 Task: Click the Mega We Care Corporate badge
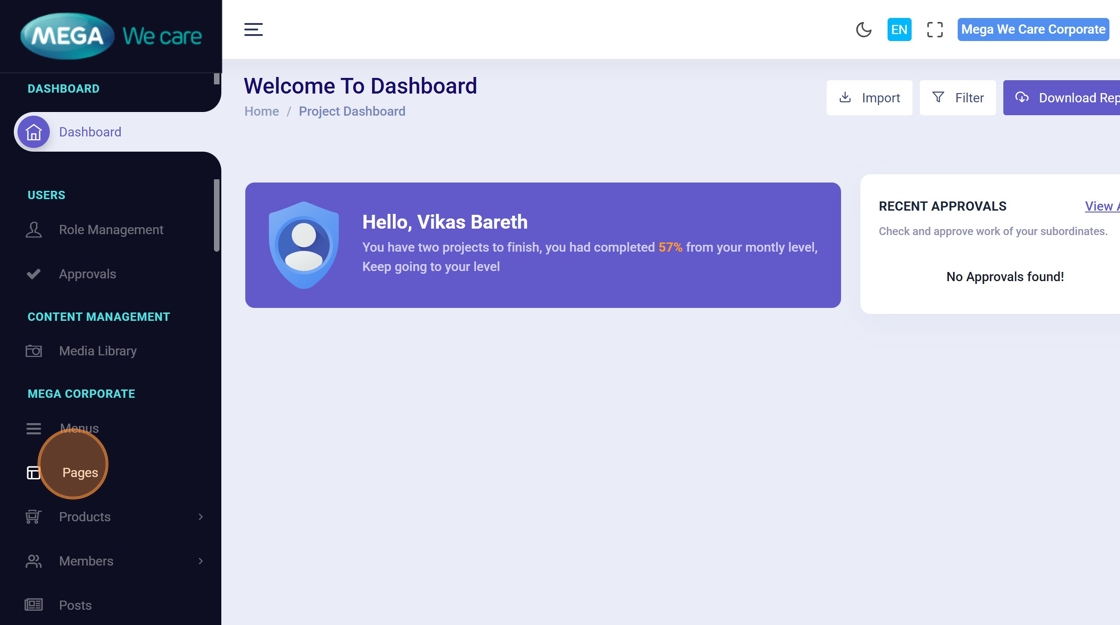[1033, 30]
